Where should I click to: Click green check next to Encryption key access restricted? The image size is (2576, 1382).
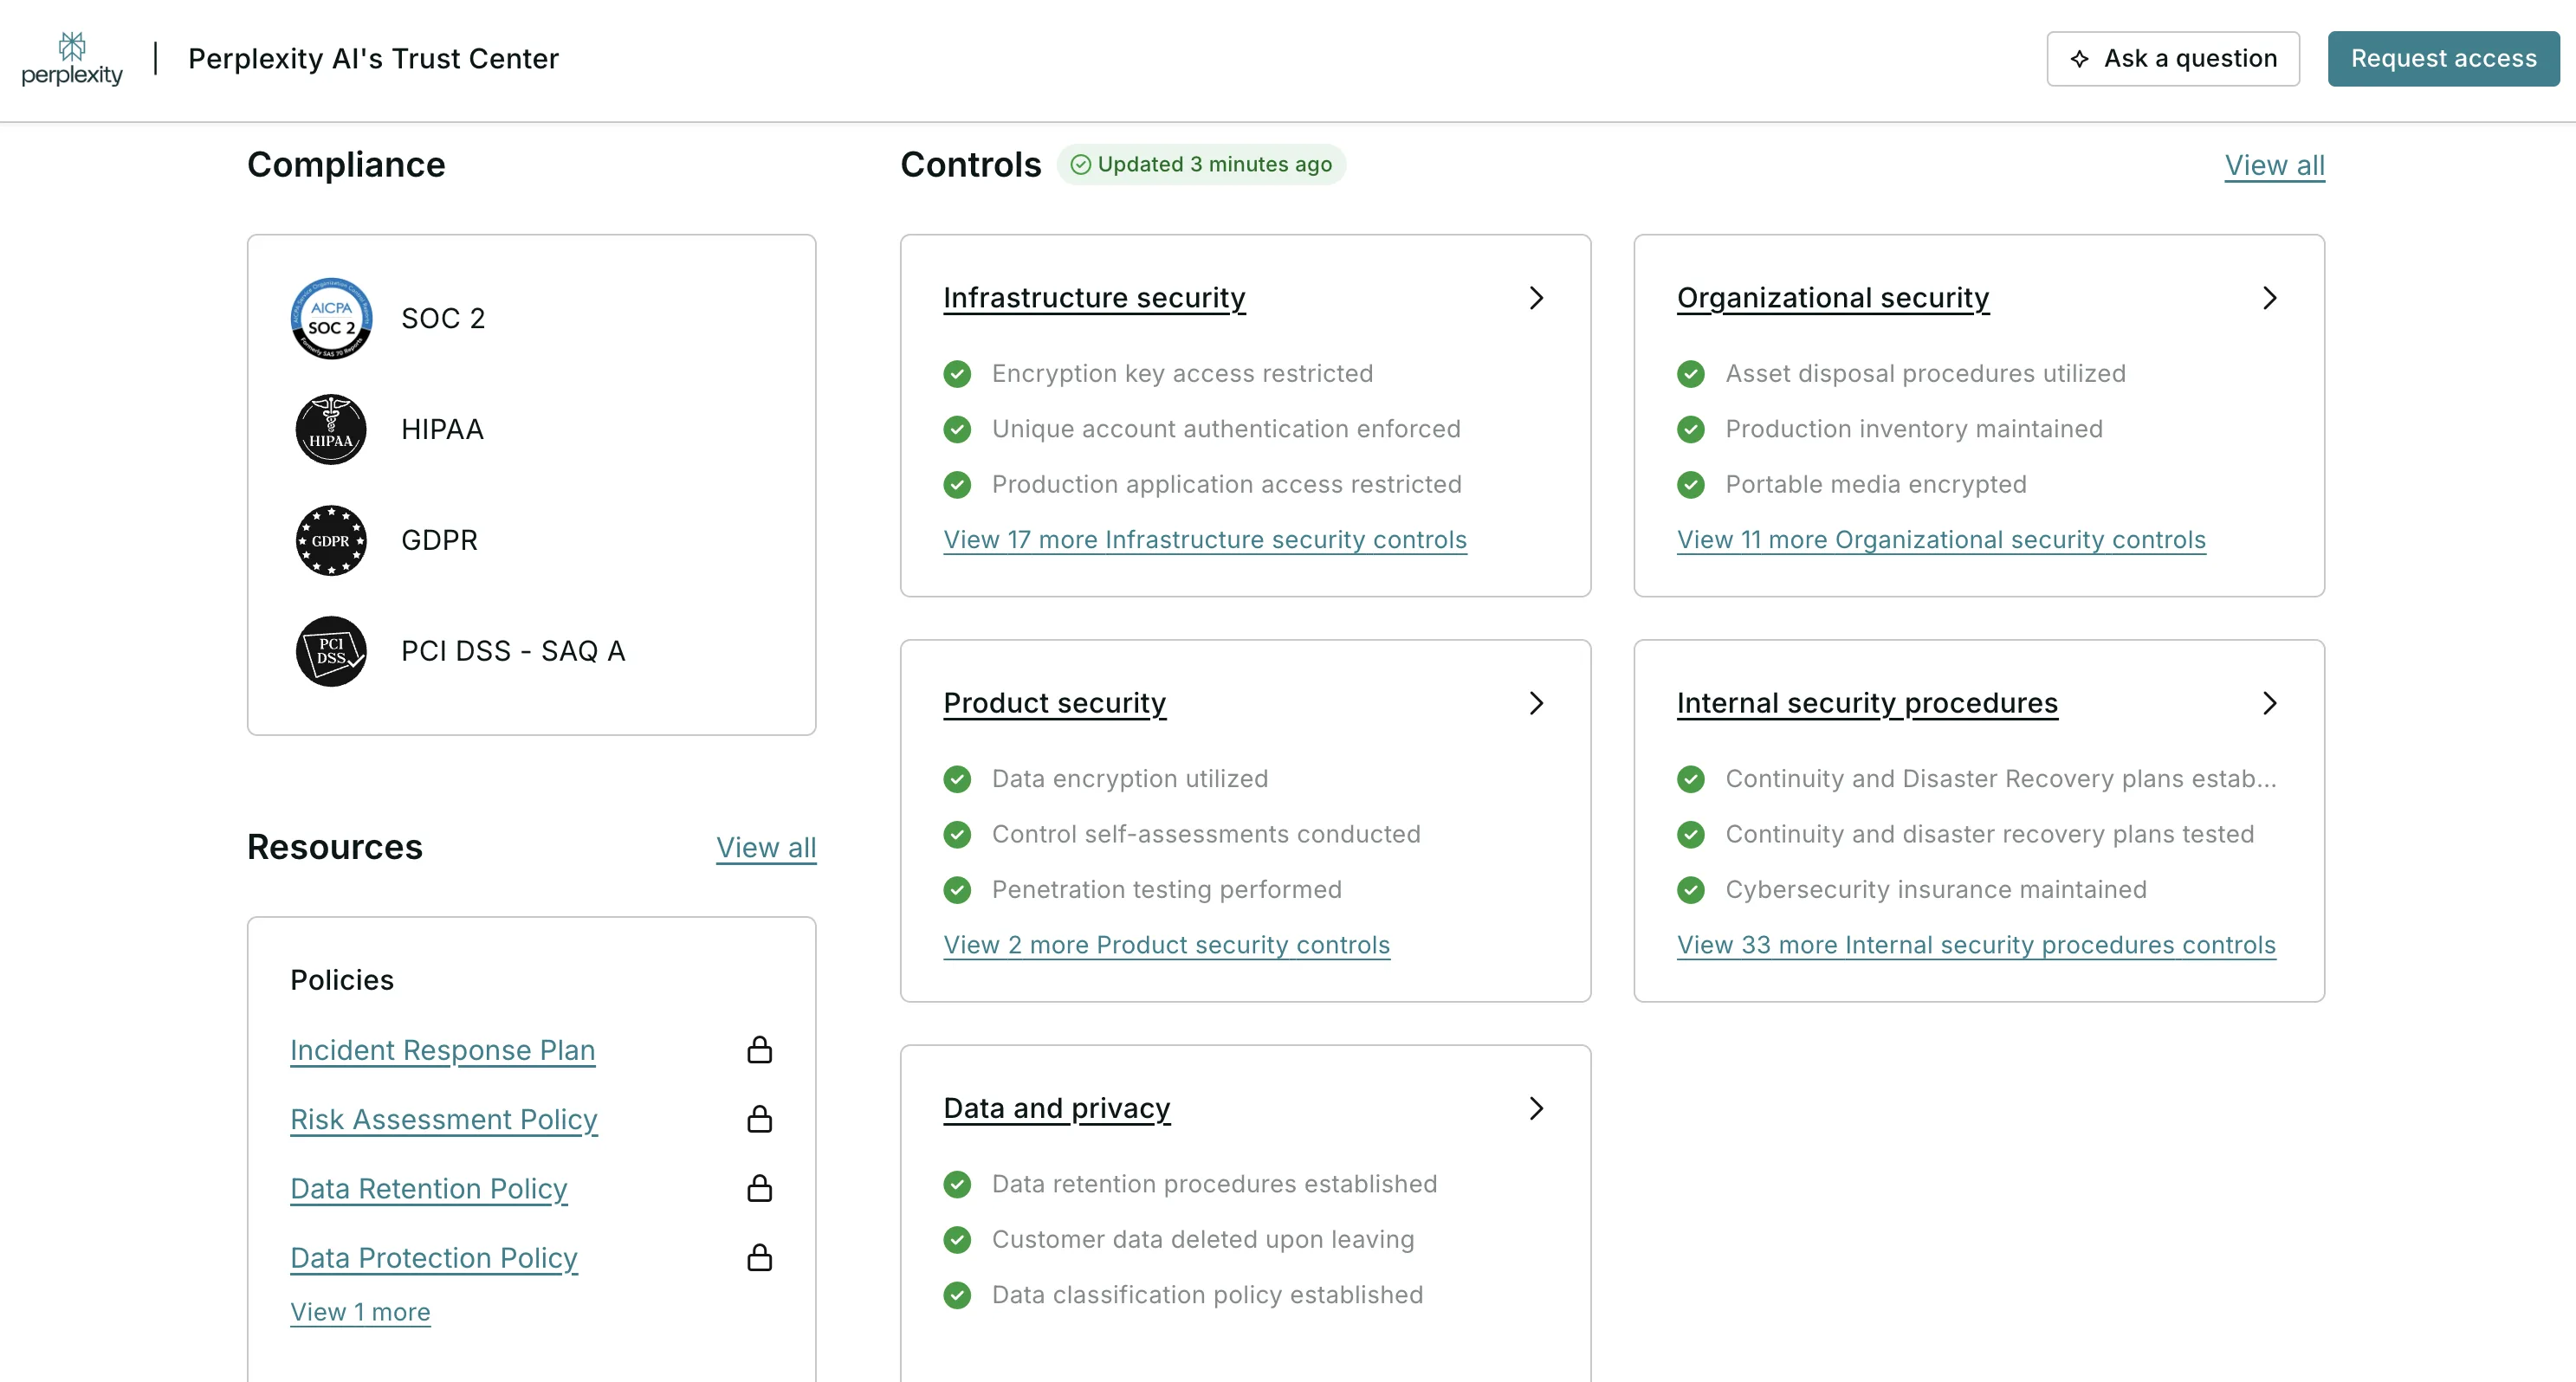957,374
